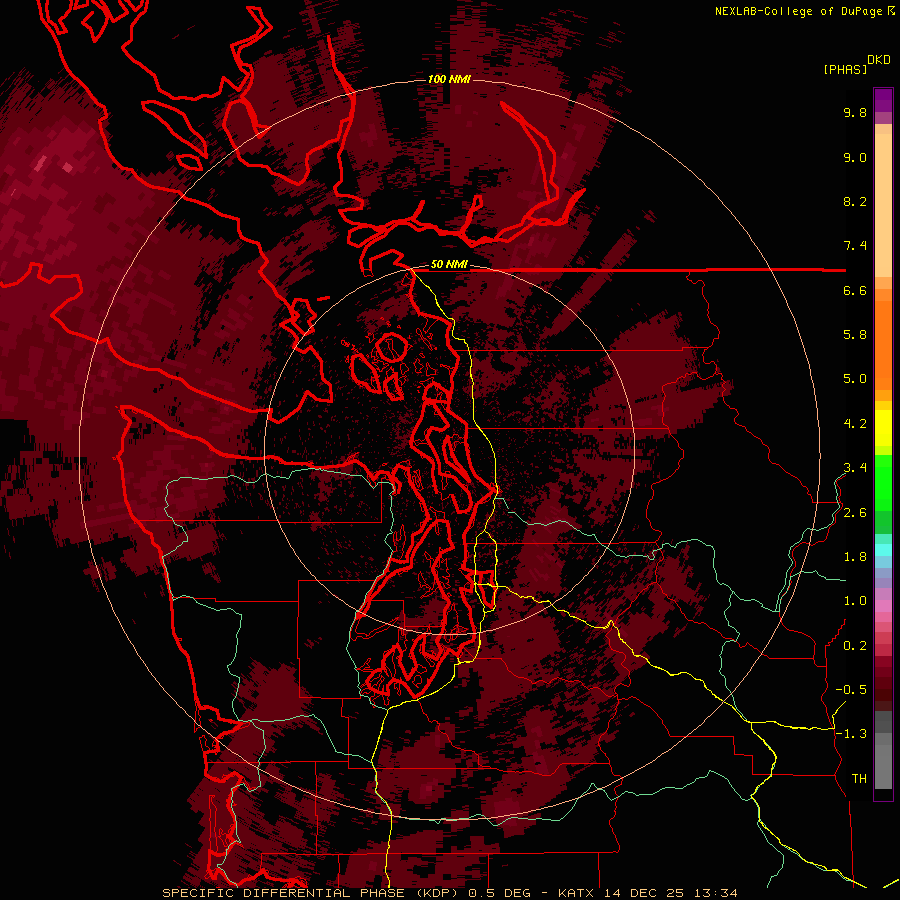Click the 1.0 scale value
900x900 pixels.
coord(855,601)
